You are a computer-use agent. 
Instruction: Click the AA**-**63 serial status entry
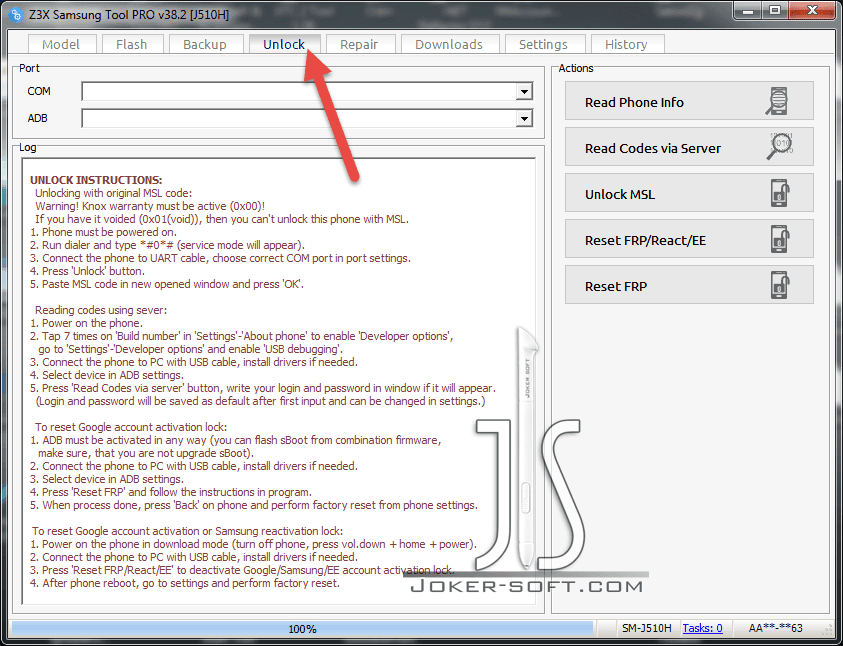tap(775, 628)
